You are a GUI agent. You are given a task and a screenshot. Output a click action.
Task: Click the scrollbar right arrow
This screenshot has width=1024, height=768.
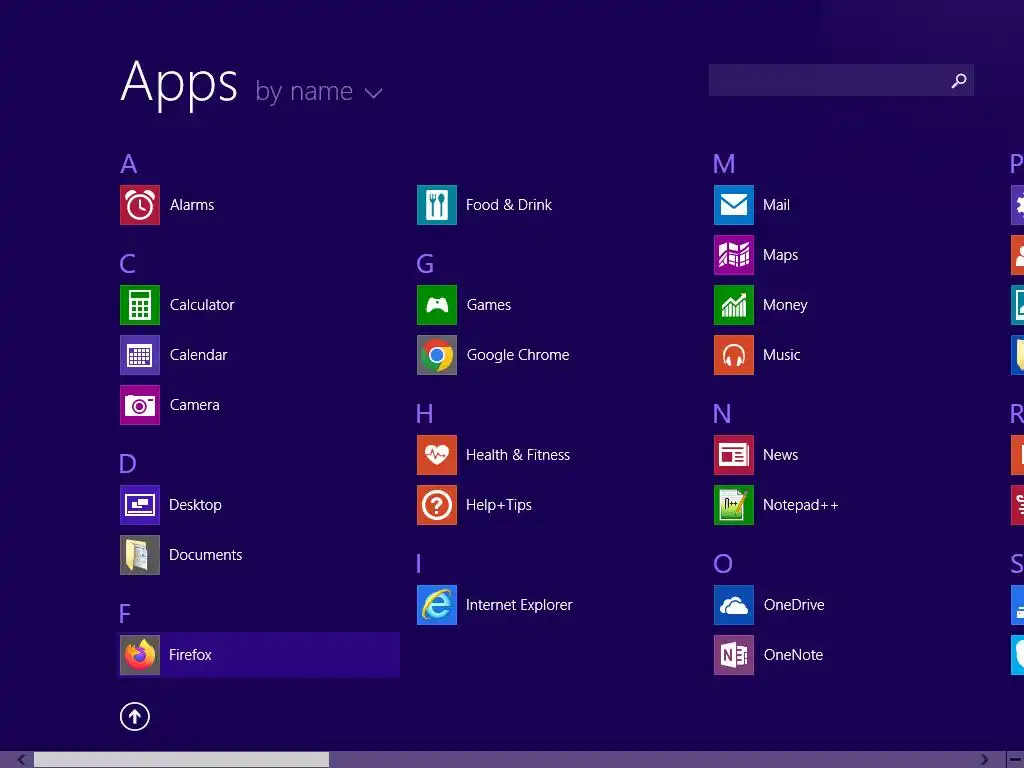984,760
